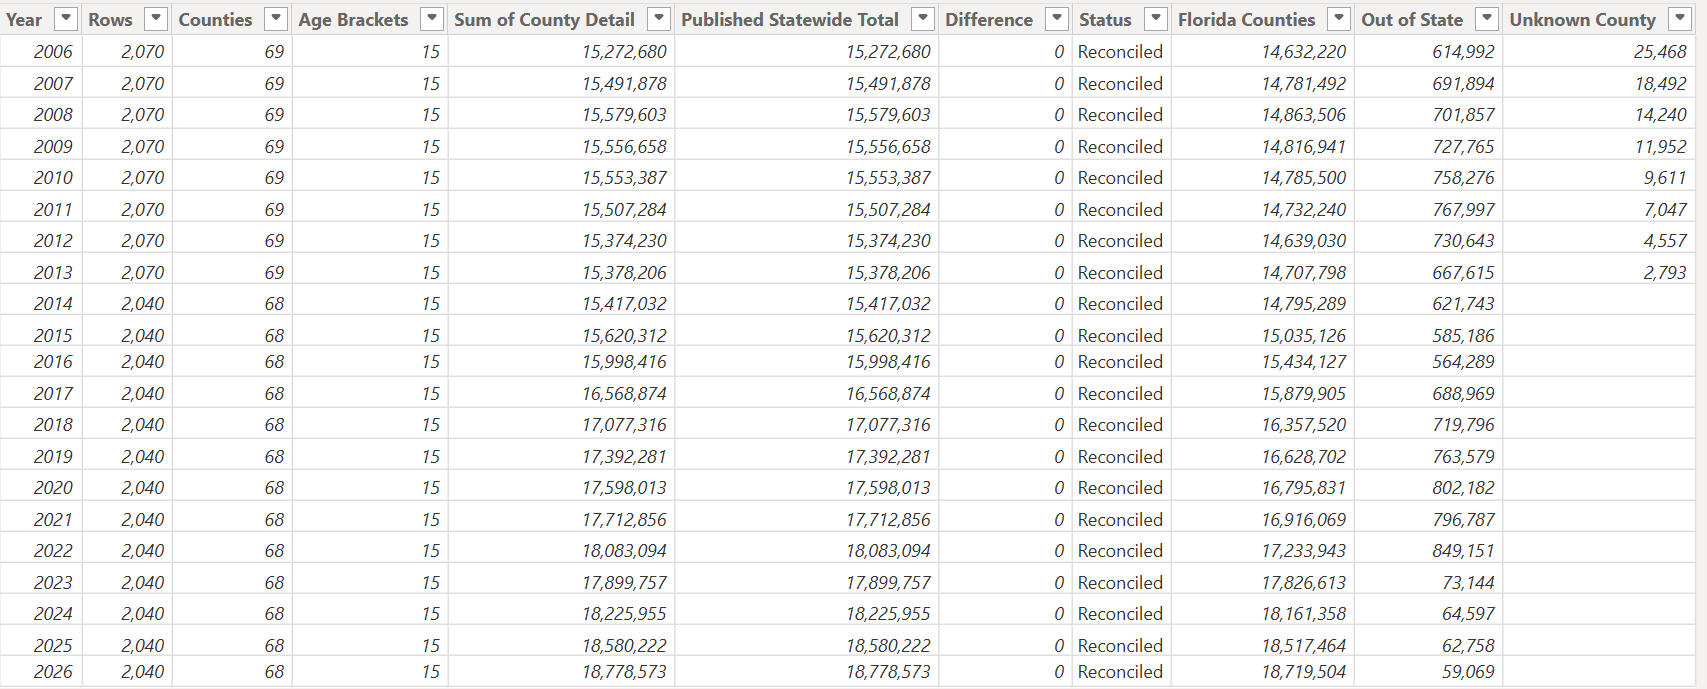Select Unknown County value 2,793

pyautogui.click(x=1665, y=272)
